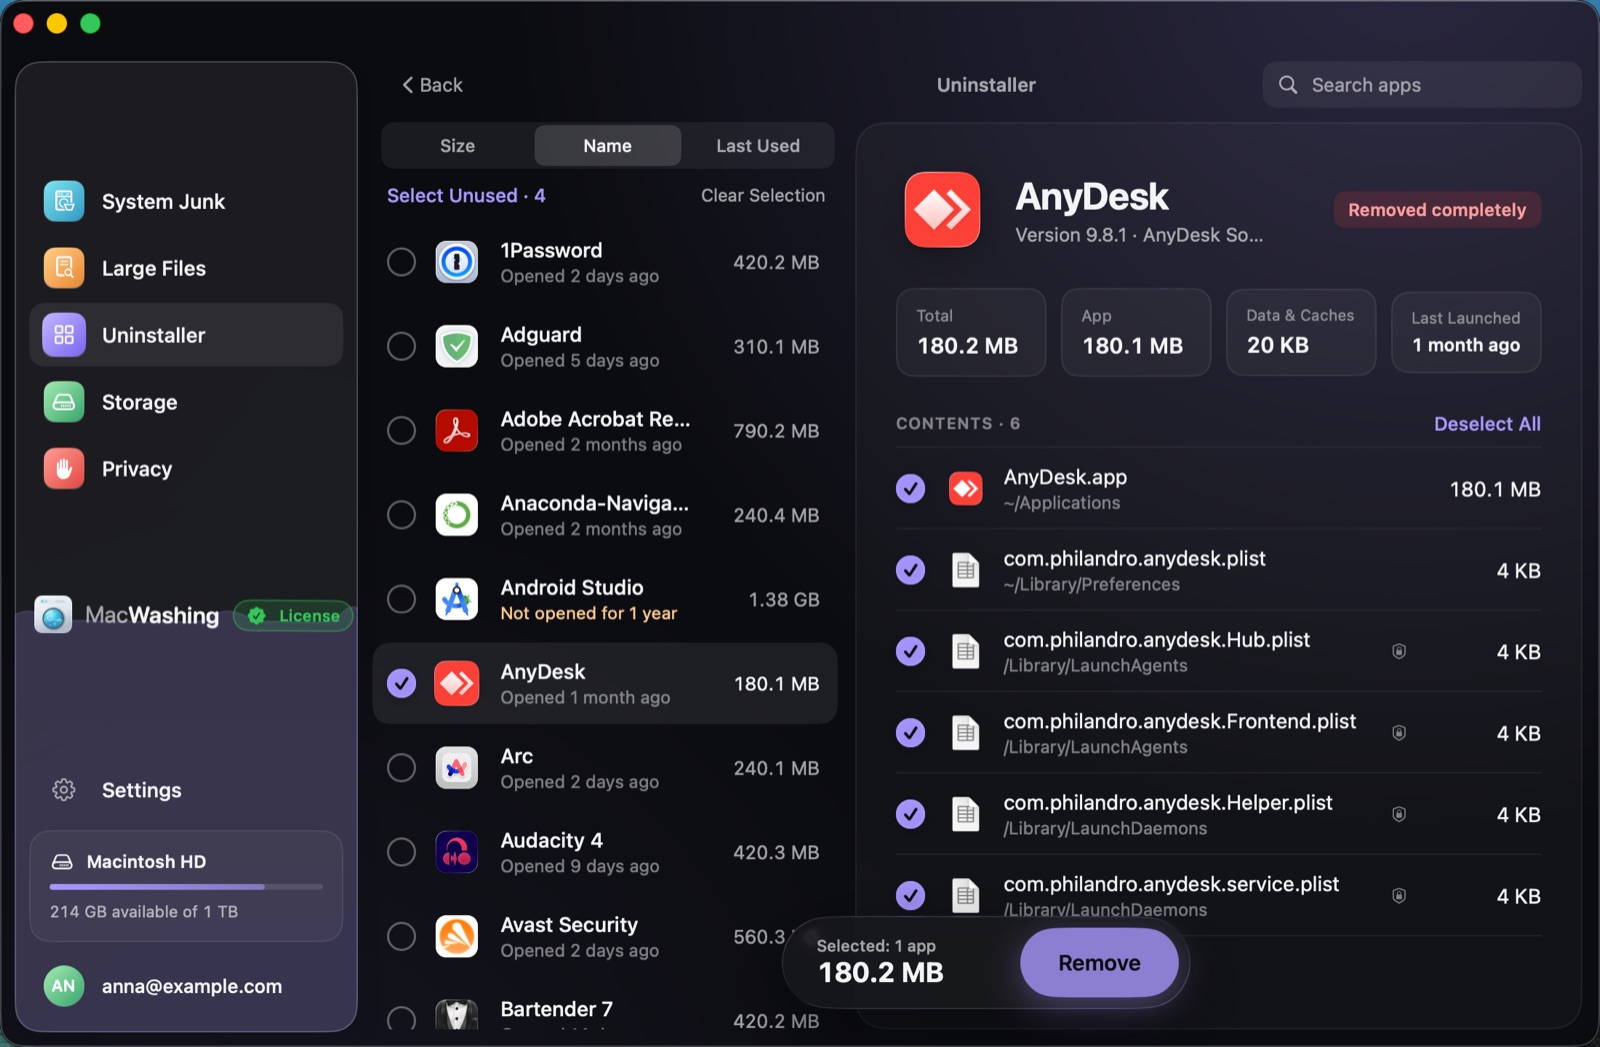
Task: Click Select Unused link
Action: coord(466,196)
